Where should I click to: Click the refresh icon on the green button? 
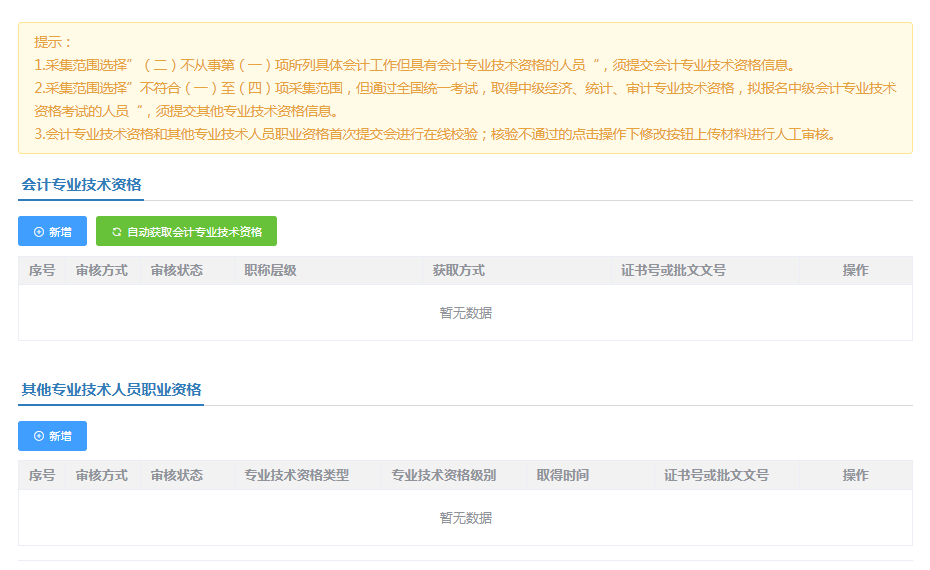pos(116,232)
